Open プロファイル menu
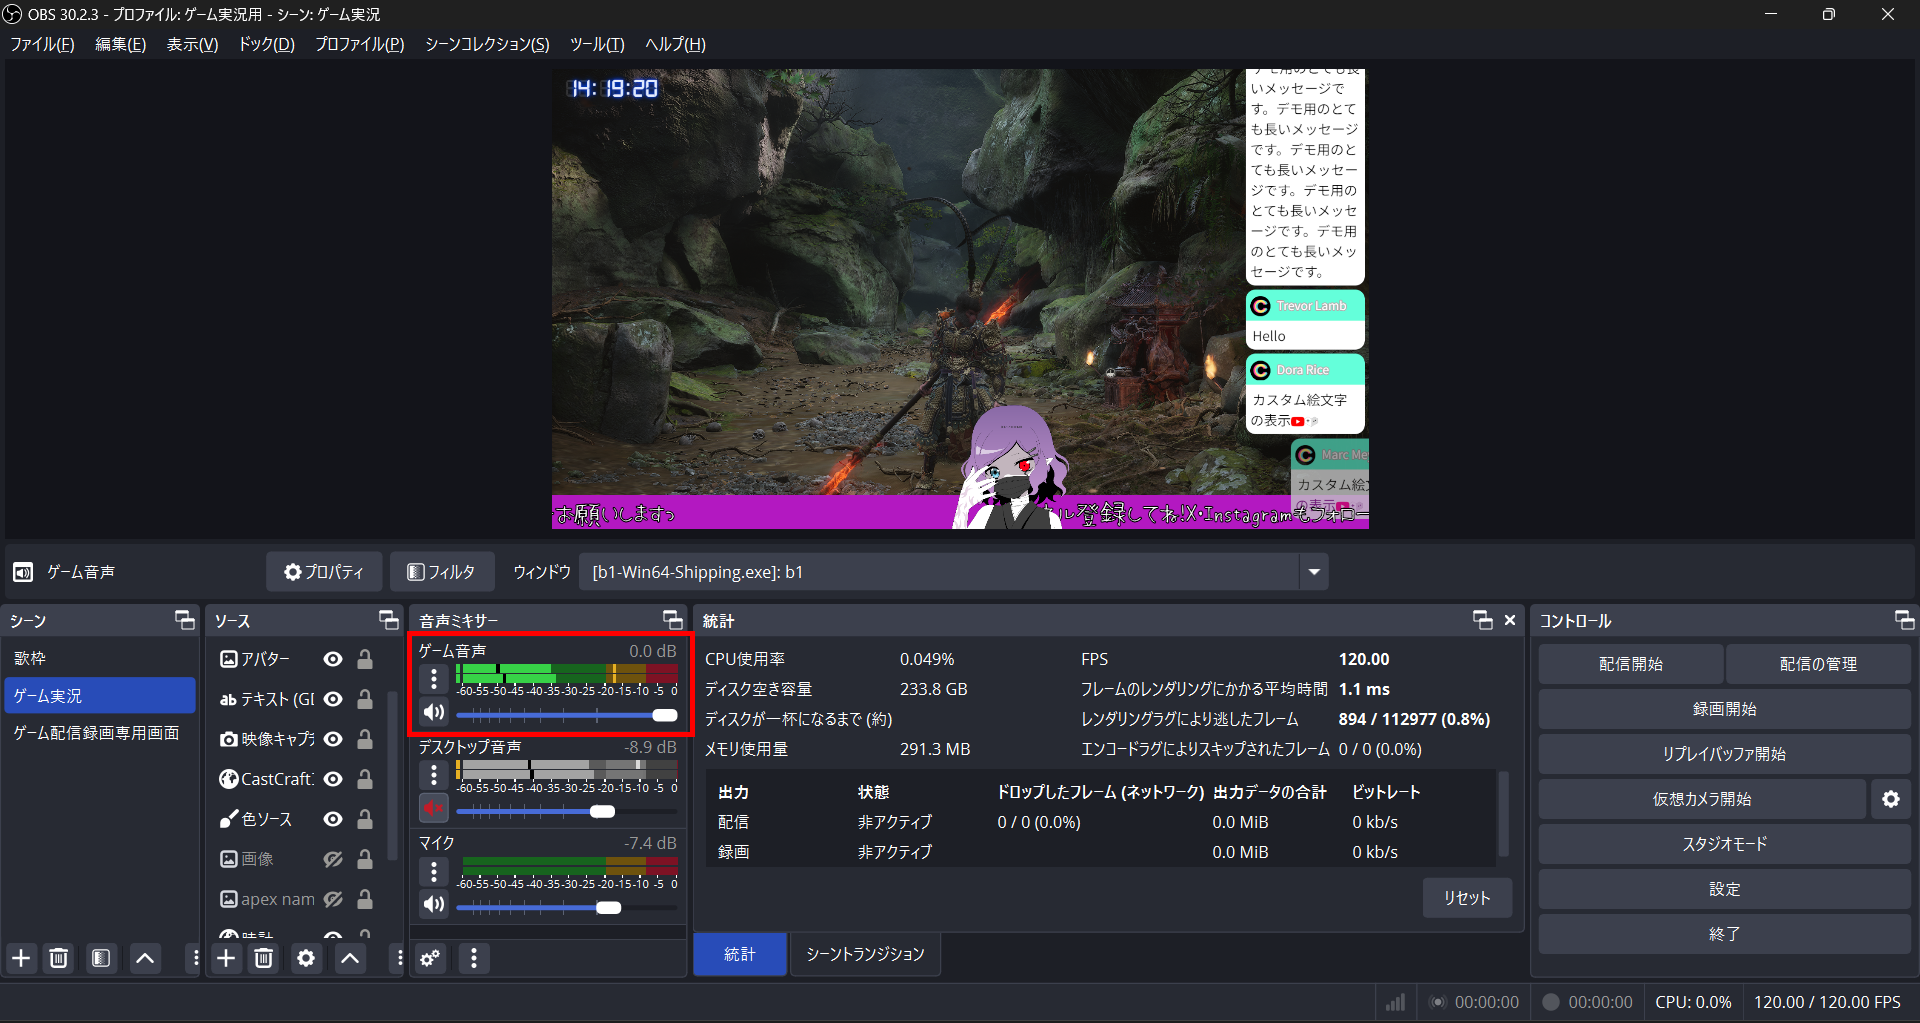This screenshot has width=1920, height=1023. 359,44
